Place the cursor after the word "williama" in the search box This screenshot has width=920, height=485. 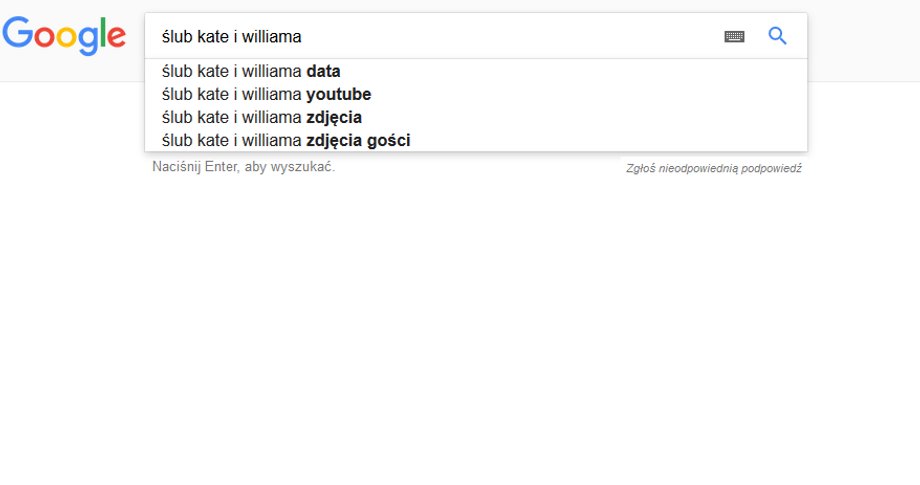click(303, 36)
